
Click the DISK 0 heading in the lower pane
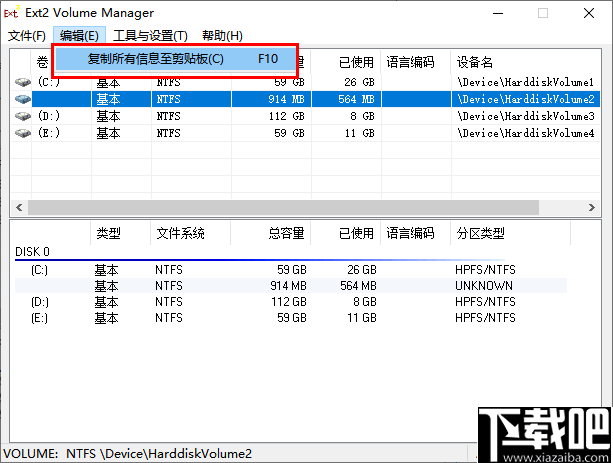[32, 251]
